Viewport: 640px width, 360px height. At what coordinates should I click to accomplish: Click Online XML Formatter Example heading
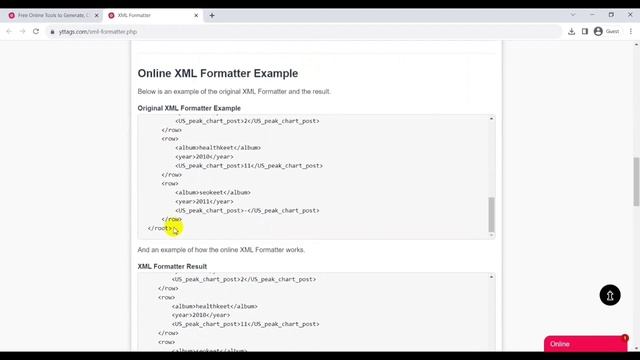click(x=218, y=73)
